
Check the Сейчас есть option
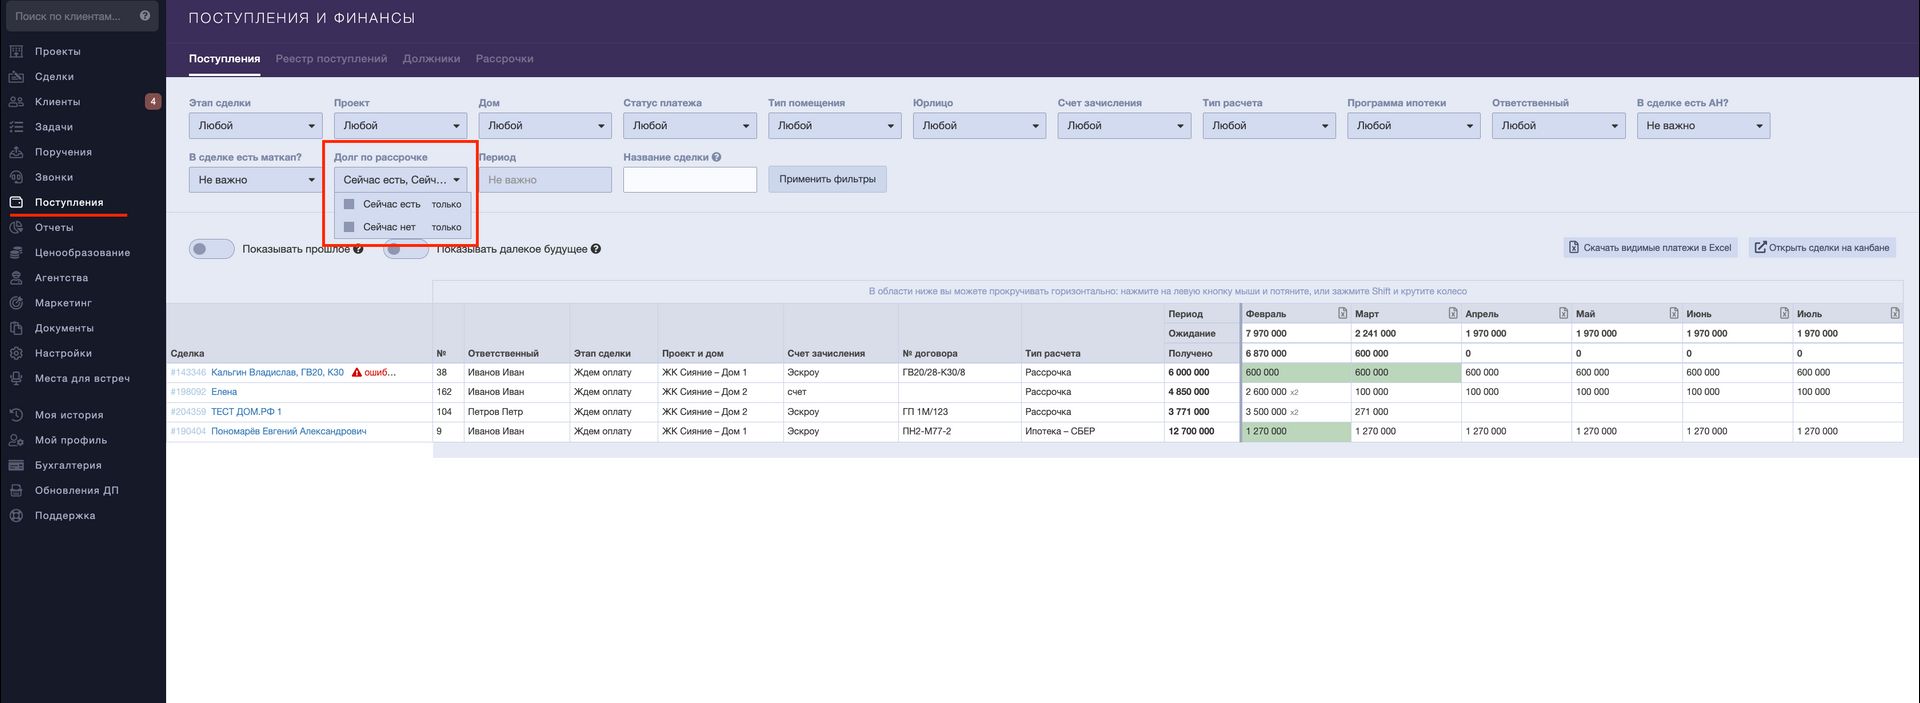[349, 204]
